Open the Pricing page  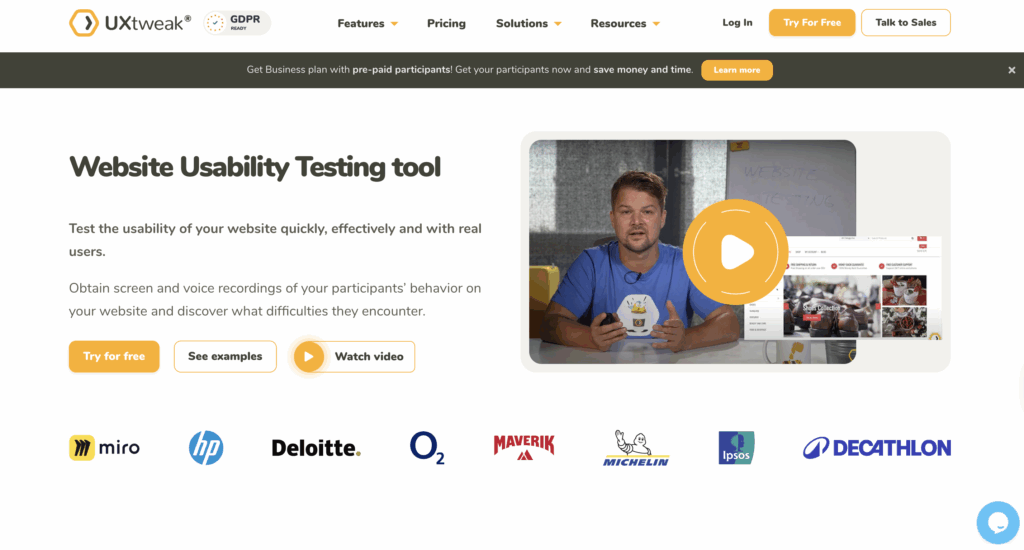point(446,23)
